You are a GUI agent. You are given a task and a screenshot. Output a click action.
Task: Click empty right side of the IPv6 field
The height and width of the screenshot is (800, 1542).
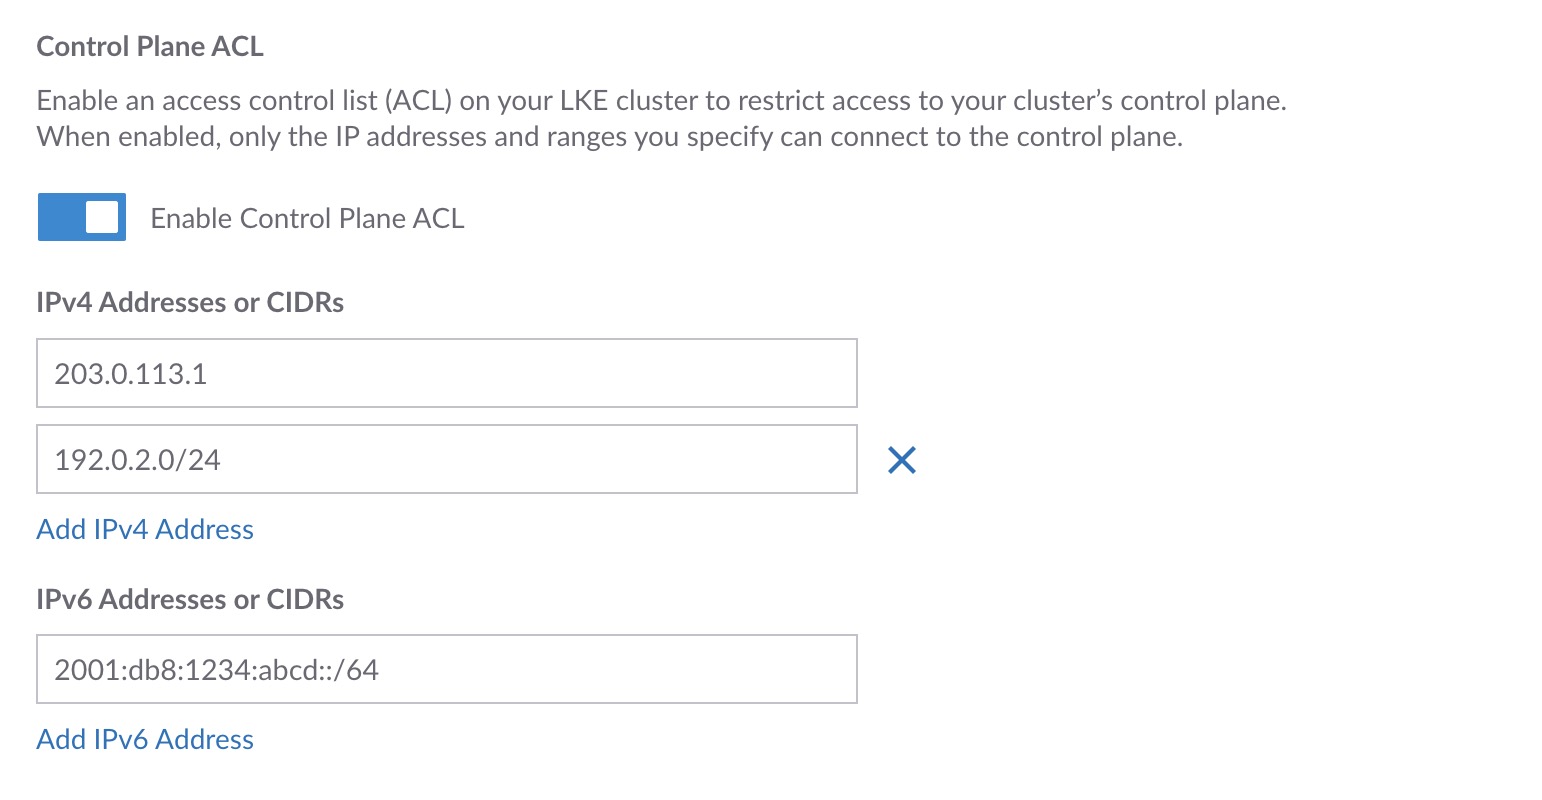click(700, 670)
